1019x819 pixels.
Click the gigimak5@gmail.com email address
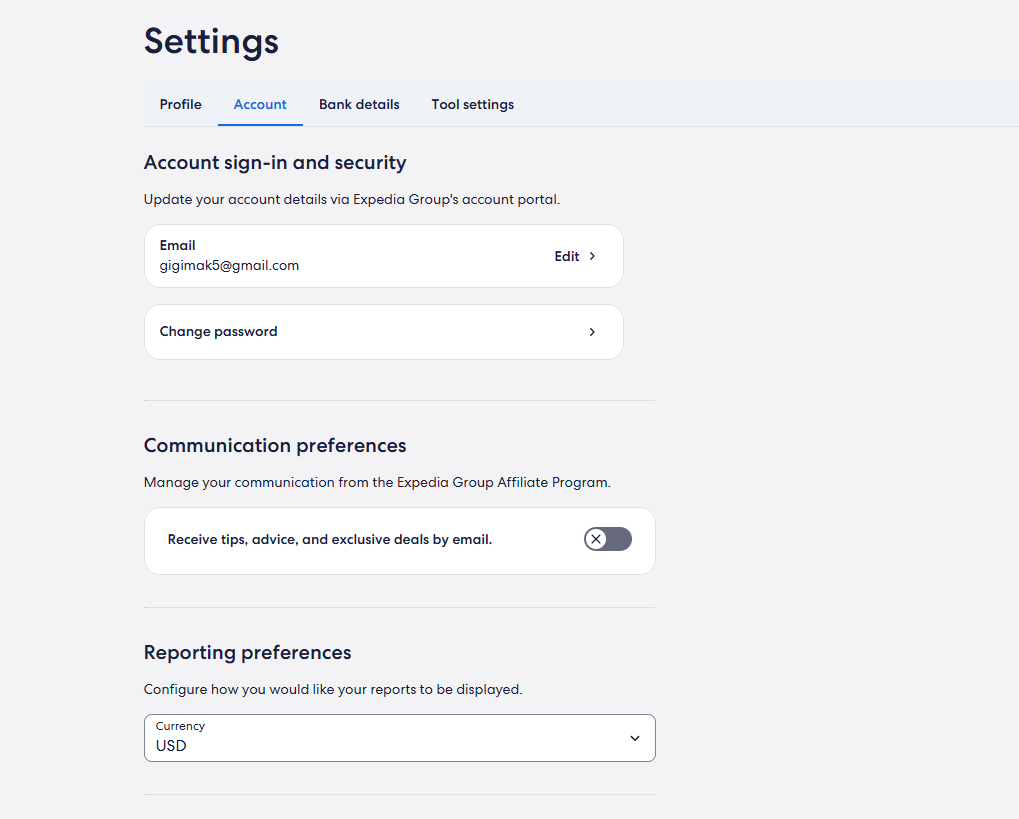[x=229, y=266]
